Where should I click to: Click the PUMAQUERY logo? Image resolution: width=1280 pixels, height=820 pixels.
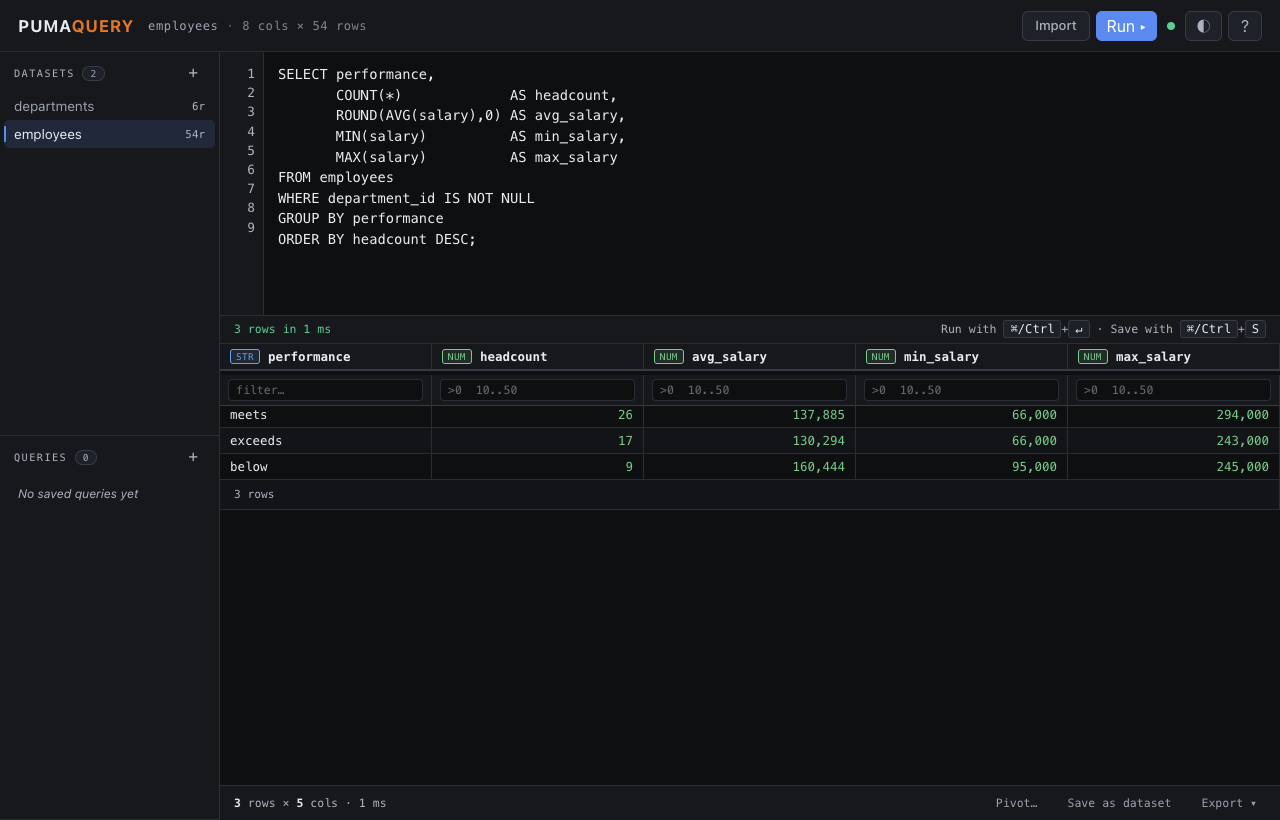(x=76, y=26)
